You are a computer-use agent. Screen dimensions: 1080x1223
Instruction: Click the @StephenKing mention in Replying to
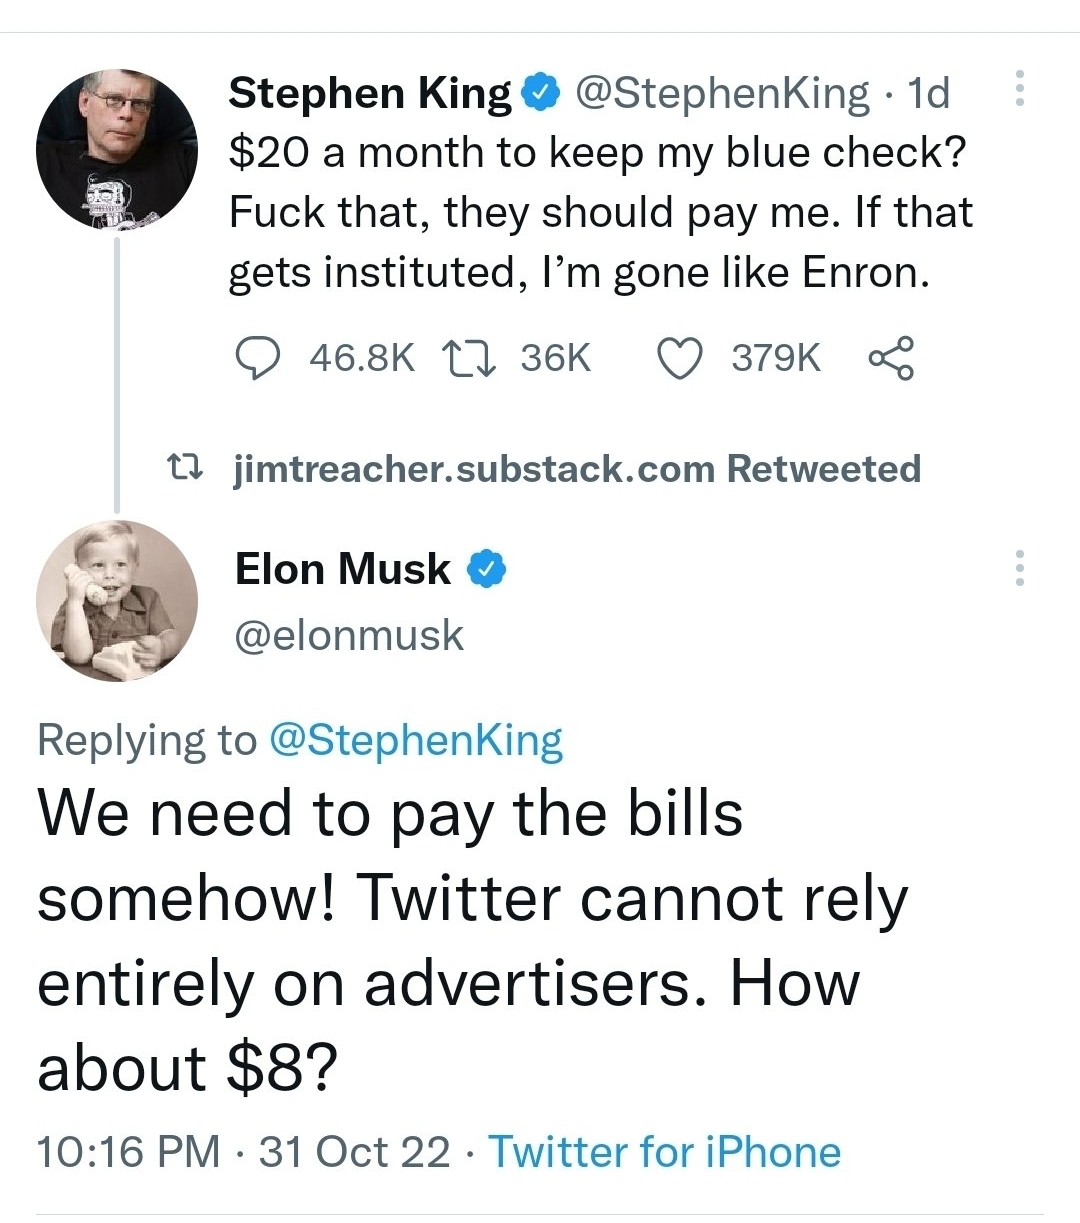point(416,741)
